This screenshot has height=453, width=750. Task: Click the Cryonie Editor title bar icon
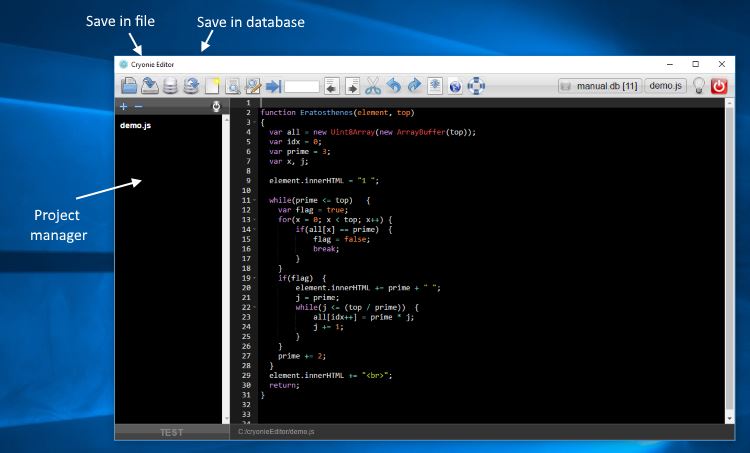123,64
